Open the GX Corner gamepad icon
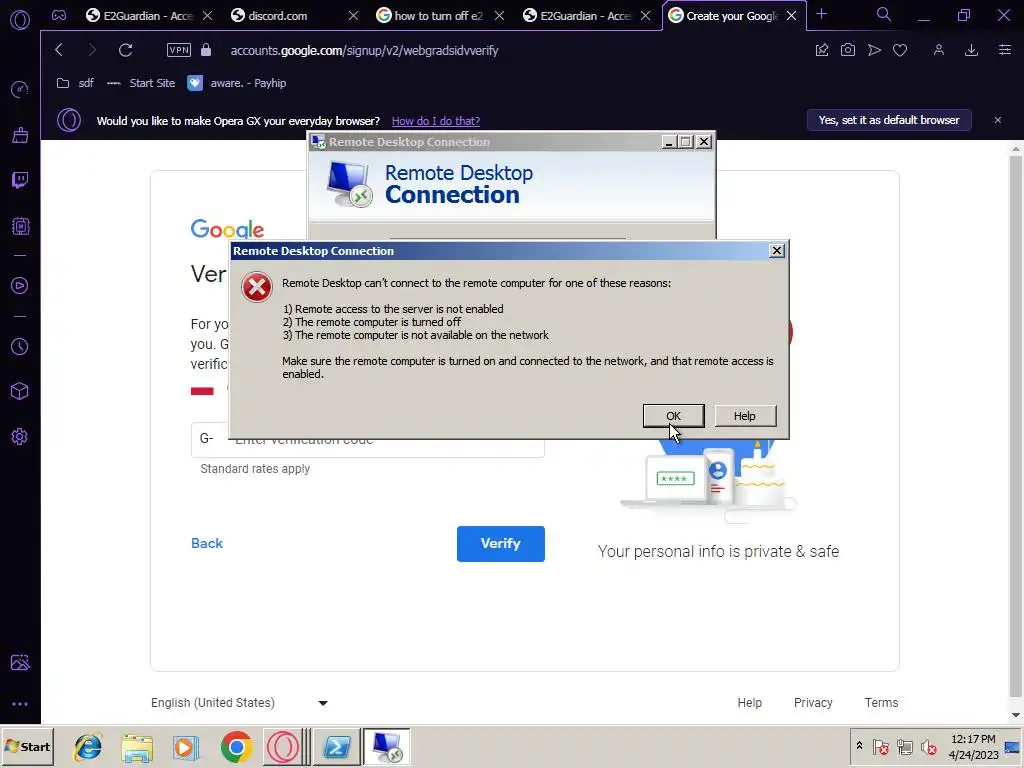This screenshot has height=768, width=1024. [x=59, y=15]
